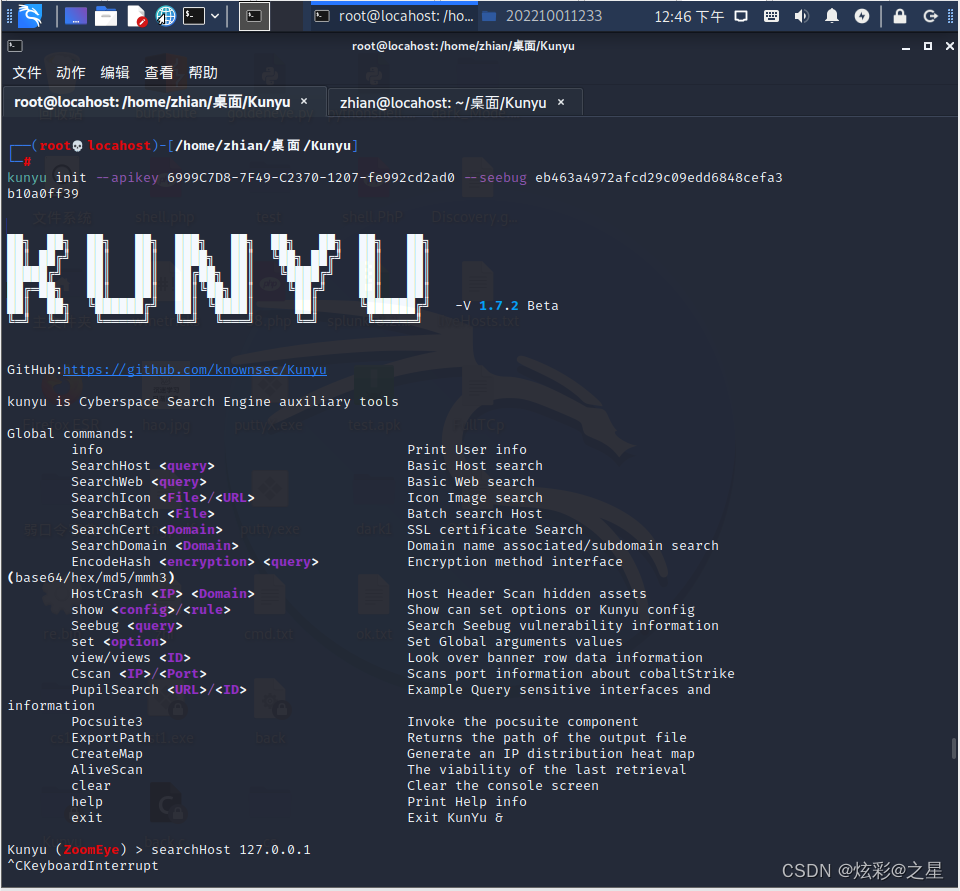
Task: Close the zhian@locahost terminal tab
Action: 561,102
